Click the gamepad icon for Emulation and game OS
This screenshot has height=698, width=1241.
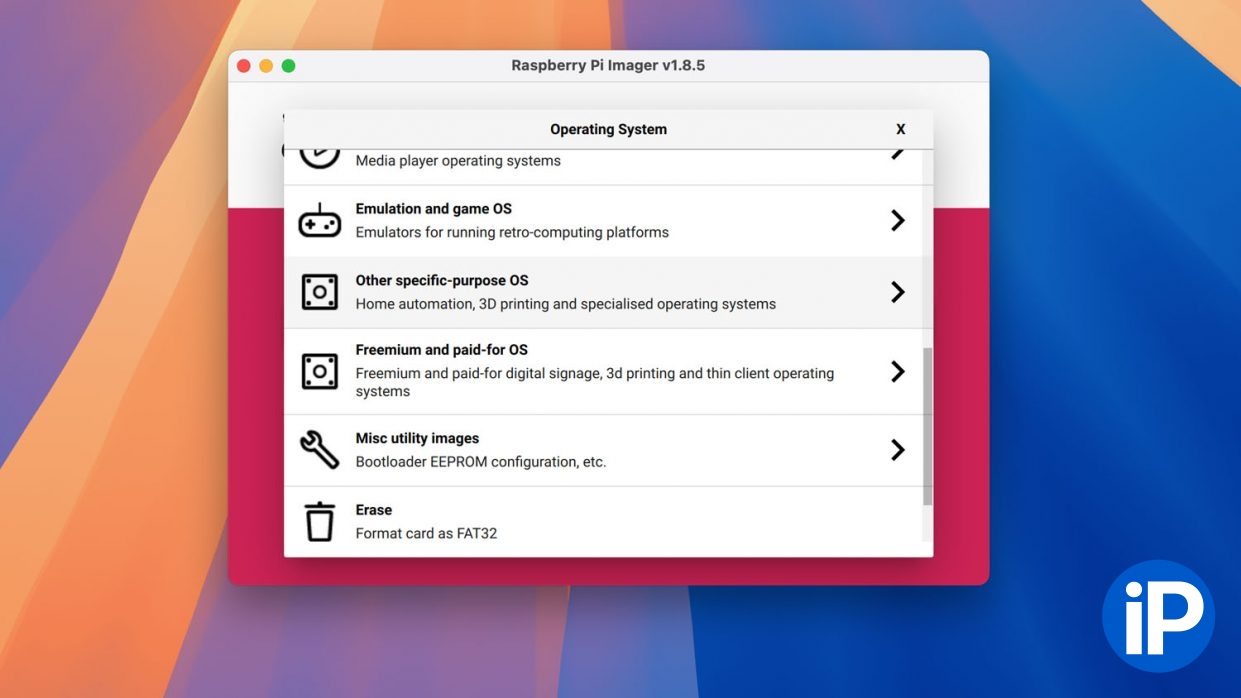click(x=320, y=221)
